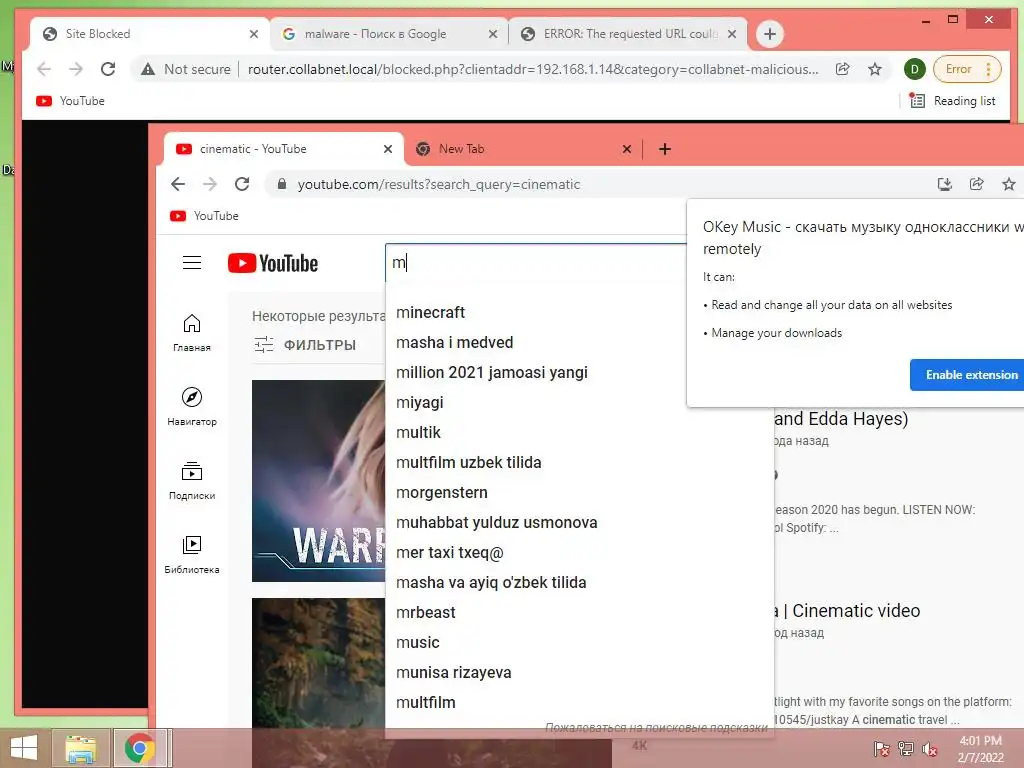Switch to the New Tab tab
This screenshot has width=1024, height=768.
522,149
